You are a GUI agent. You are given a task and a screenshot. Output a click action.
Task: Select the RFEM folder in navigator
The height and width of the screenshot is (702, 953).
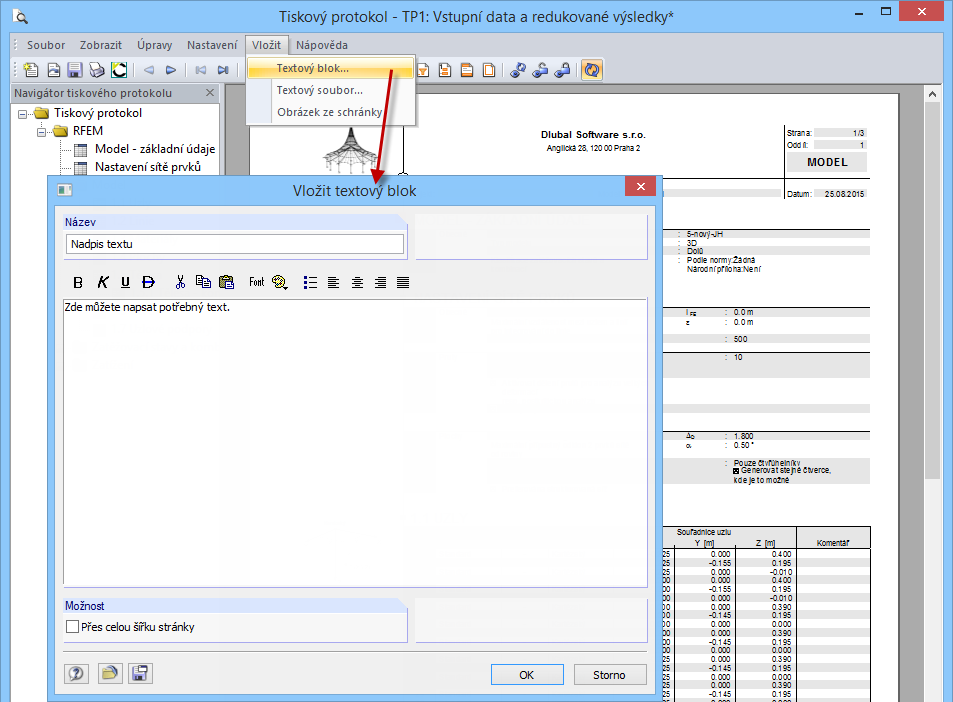[88, 131]
